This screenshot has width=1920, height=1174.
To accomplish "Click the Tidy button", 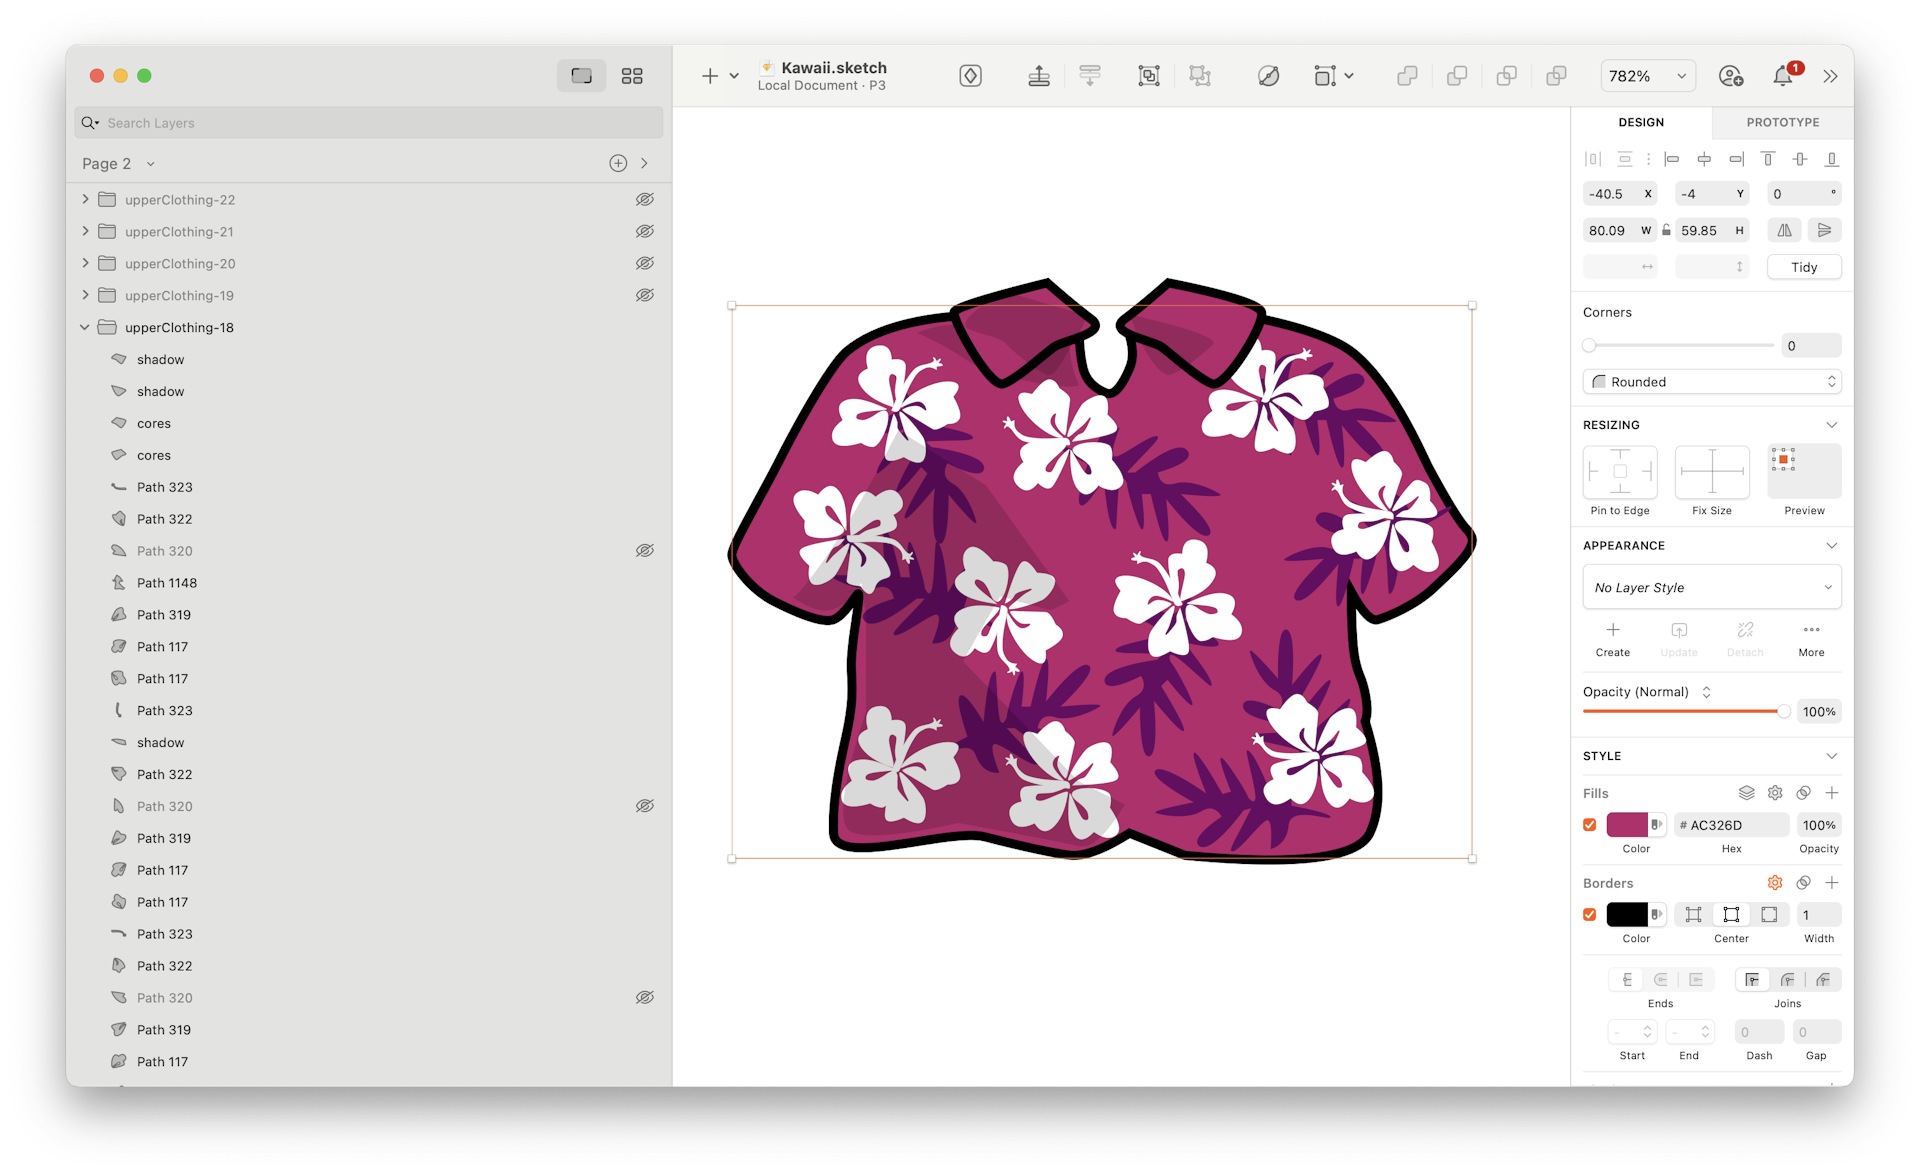I will tap(1803, 266).
